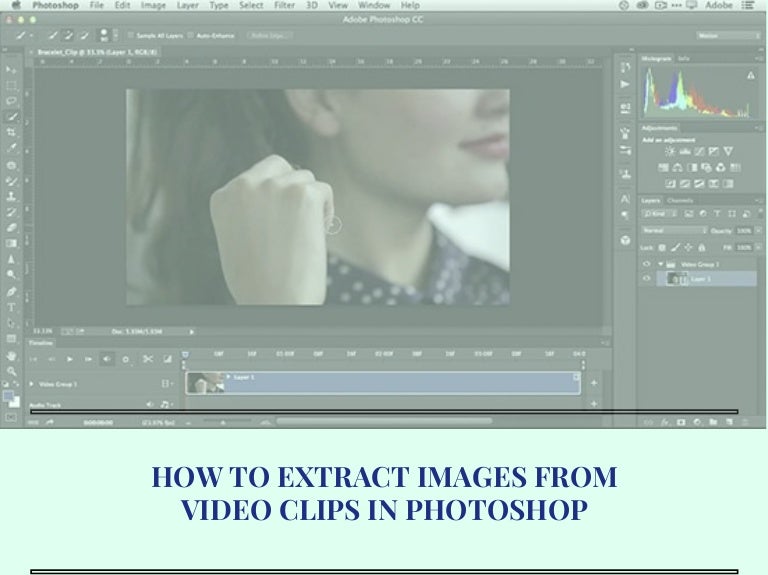Go to first frame of timeline
This screenshot has height=575, width=768.
[33, 359]
